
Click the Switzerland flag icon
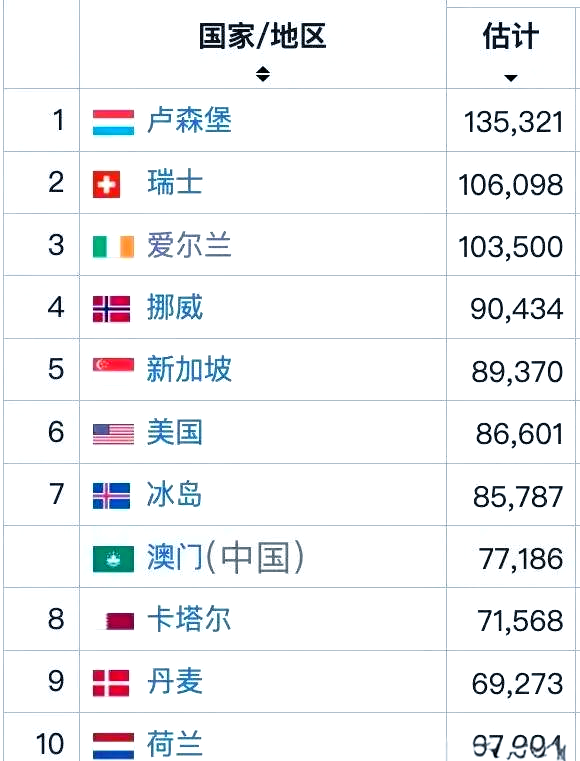106,184
